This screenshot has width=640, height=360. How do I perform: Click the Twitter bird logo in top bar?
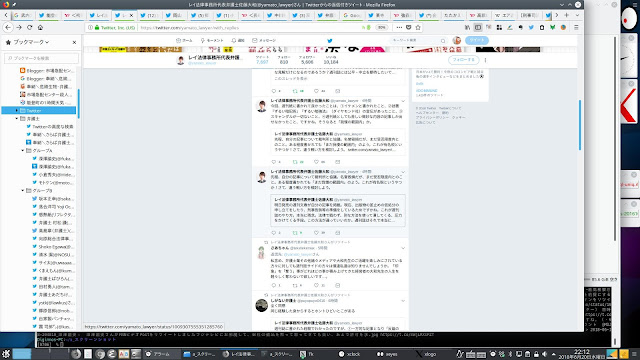click(330, 40)
